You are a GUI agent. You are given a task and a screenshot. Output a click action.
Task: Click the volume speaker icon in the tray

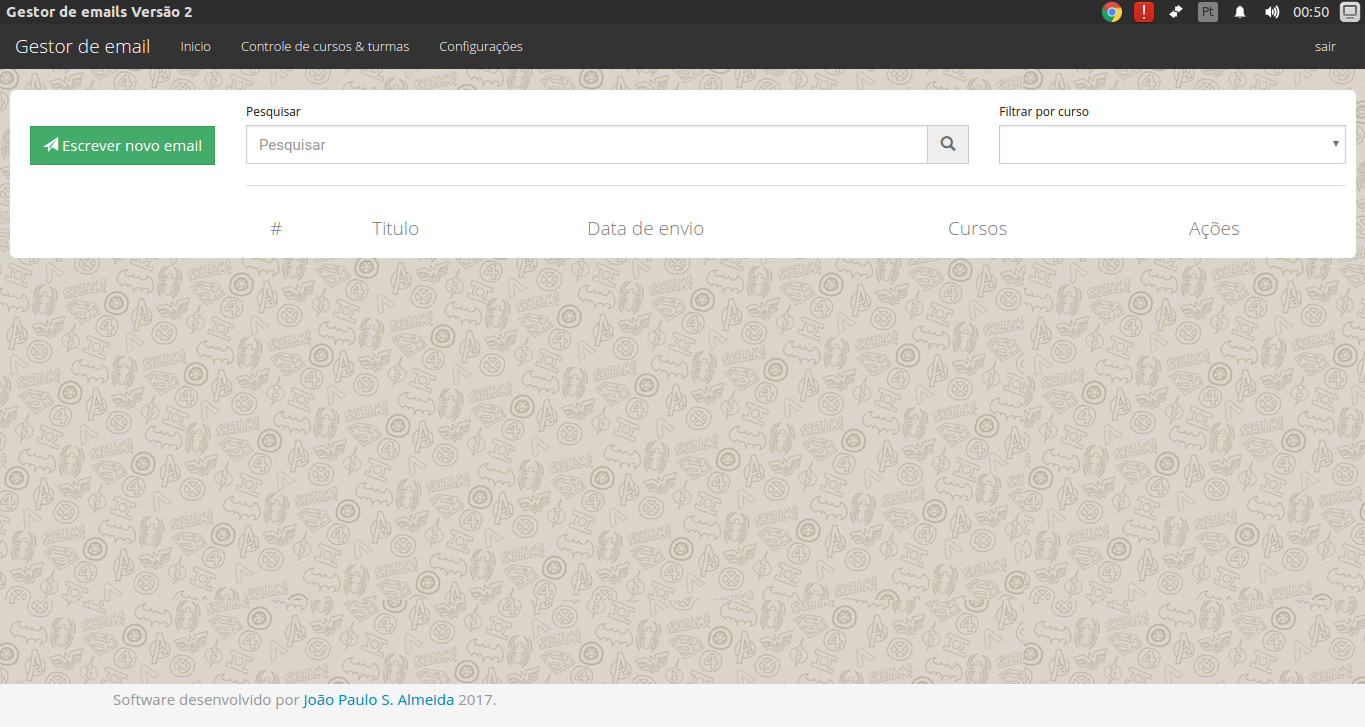point(1272,13)
